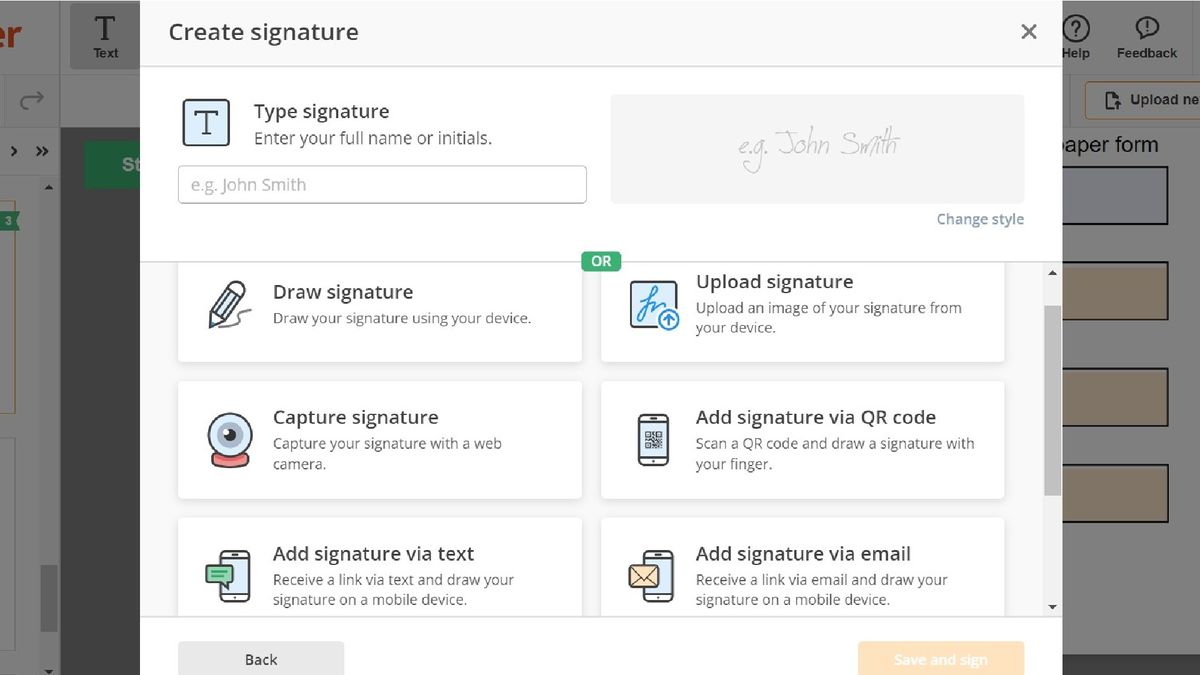Click the Capture signature webcam icon

pyautogui.click(x=229, y=440)
